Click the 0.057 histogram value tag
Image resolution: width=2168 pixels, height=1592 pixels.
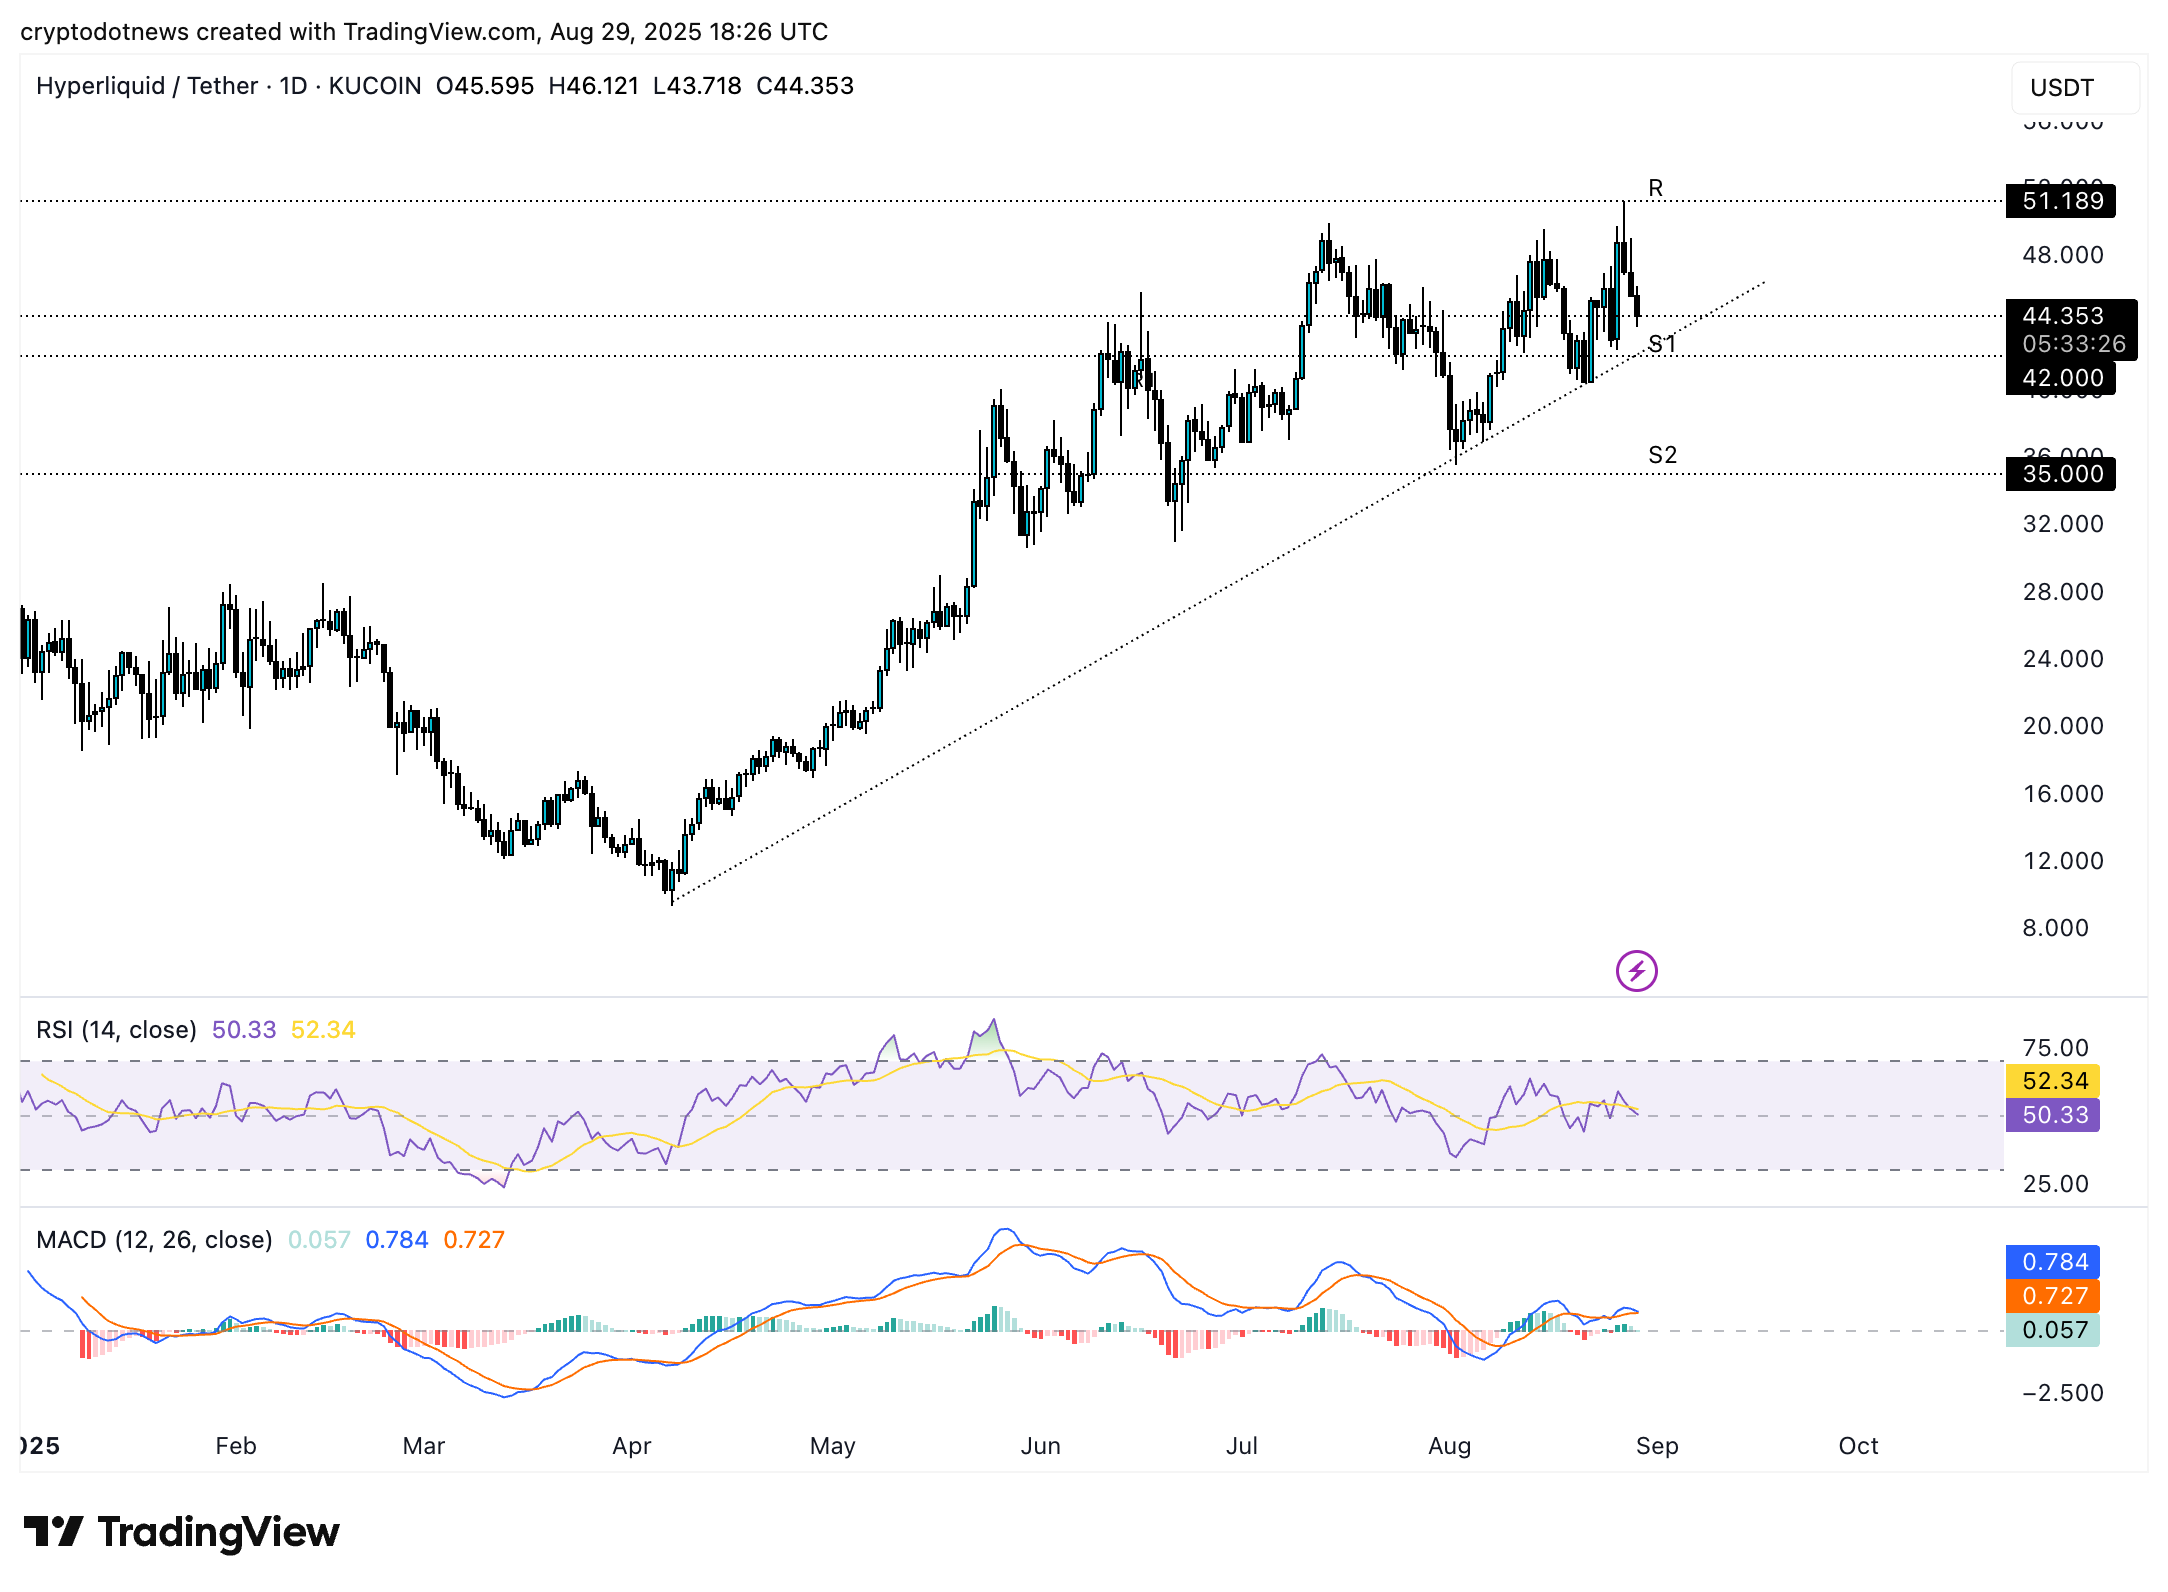click(x=2053, y=1330)
